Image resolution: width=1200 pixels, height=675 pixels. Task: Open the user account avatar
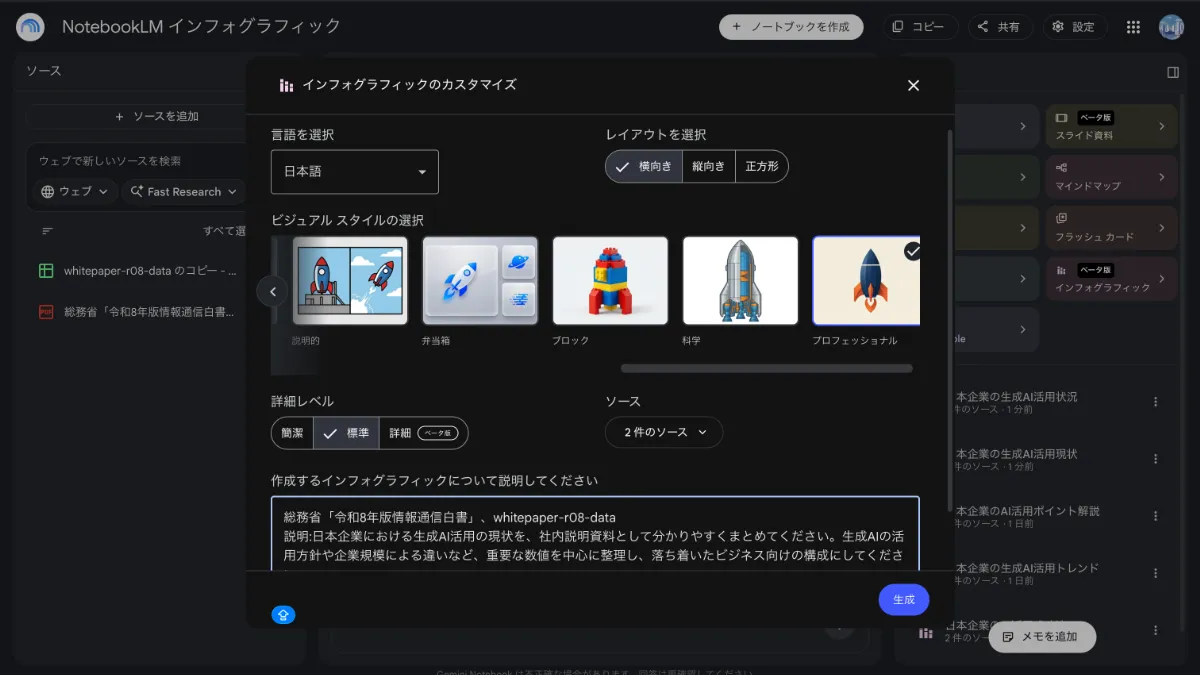[x=1171, y=27]
